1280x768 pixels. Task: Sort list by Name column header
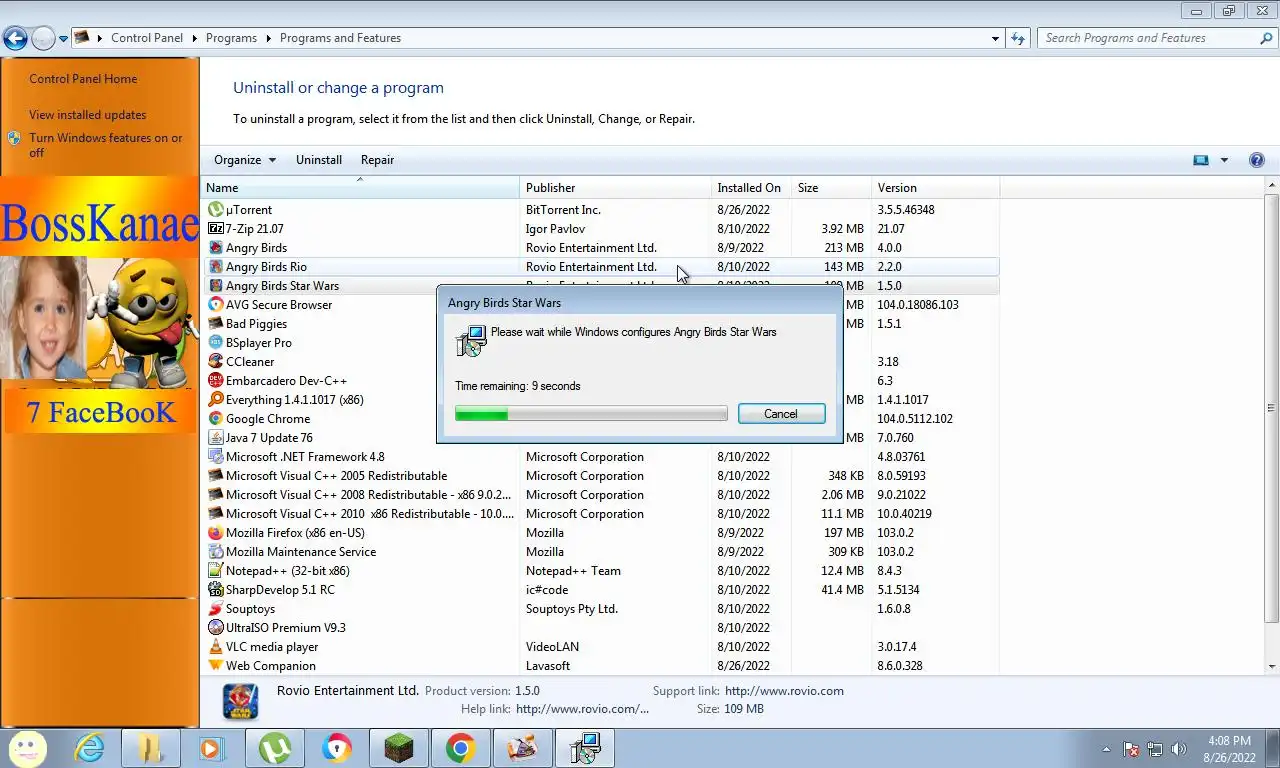pyautogui.click(x=361, y=188)
